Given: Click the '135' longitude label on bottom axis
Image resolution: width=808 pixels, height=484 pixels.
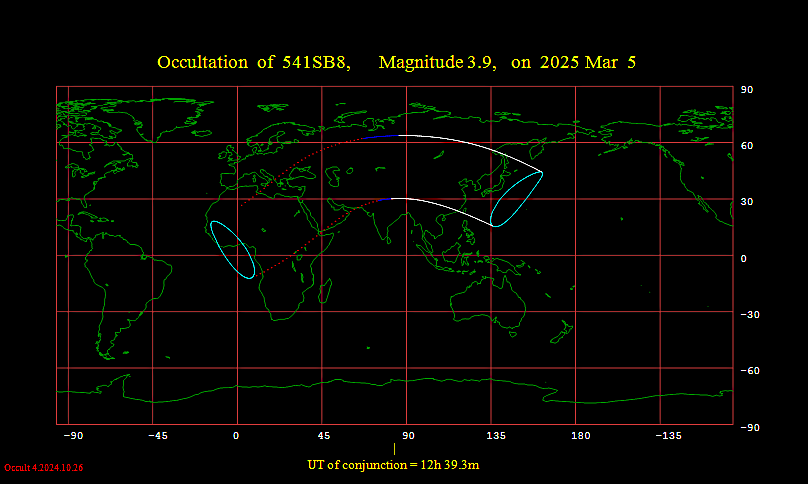Looking at the screenshot, I should 496,436.
